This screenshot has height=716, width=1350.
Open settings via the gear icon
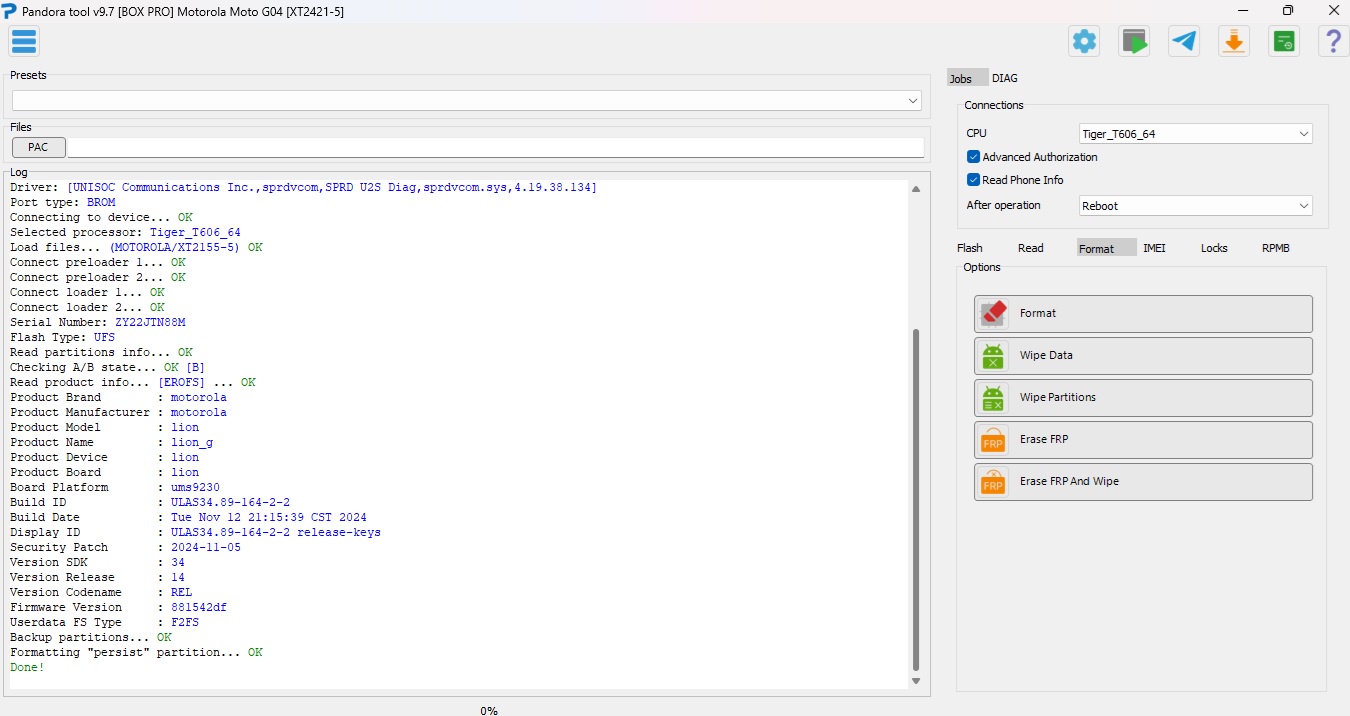1084,41
